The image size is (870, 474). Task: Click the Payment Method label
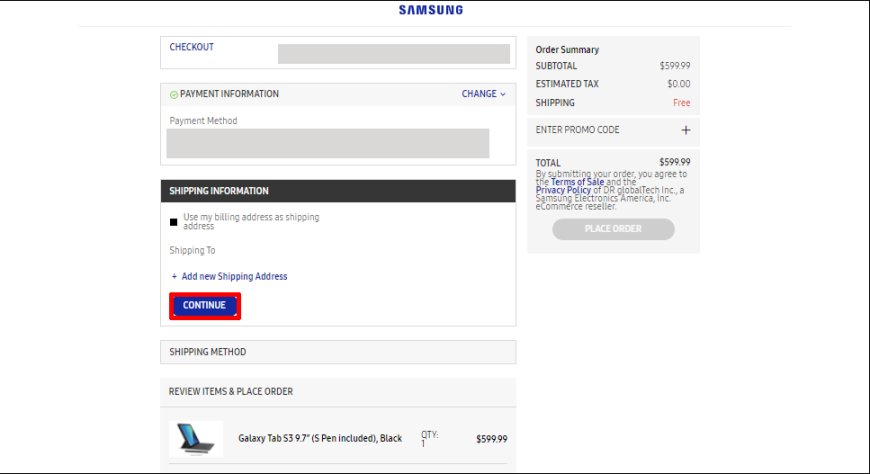click(x=203, y=121)
